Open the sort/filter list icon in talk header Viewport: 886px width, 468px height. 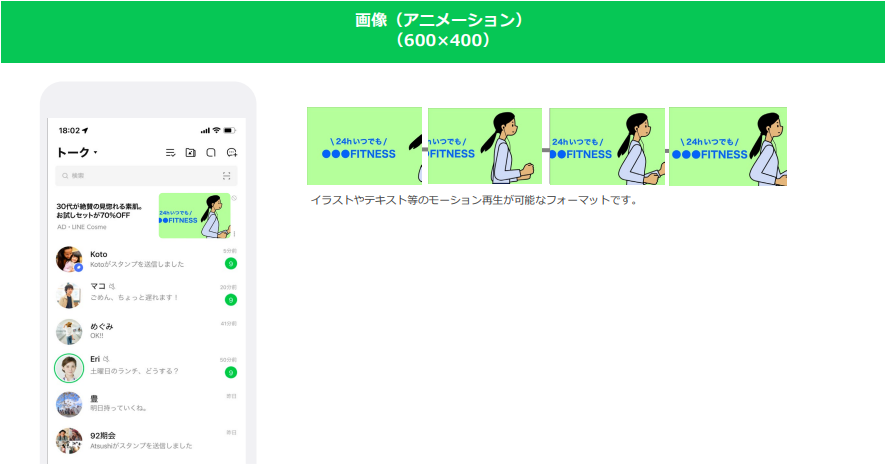click(x=170, y=153)
